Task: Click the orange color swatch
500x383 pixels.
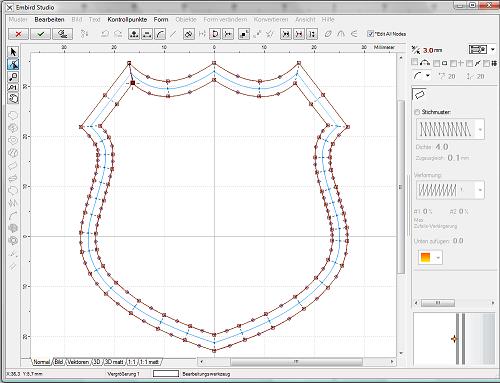Action: pos(426,258)
